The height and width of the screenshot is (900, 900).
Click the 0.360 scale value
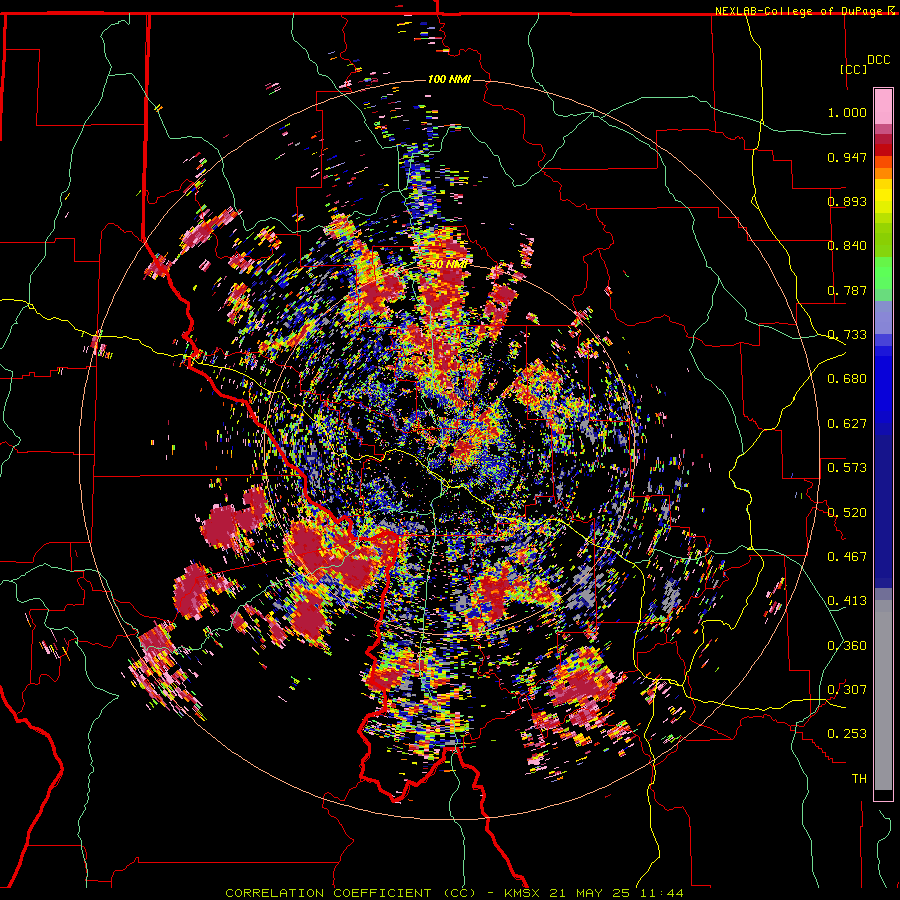click(847, 646)
